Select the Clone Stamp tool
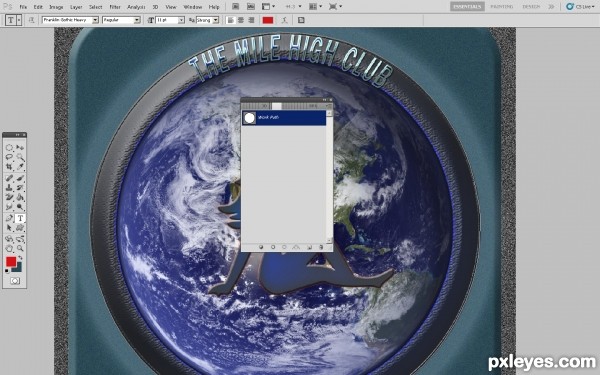Viewport: 600px width, 375px height. [x=9, y=188]
